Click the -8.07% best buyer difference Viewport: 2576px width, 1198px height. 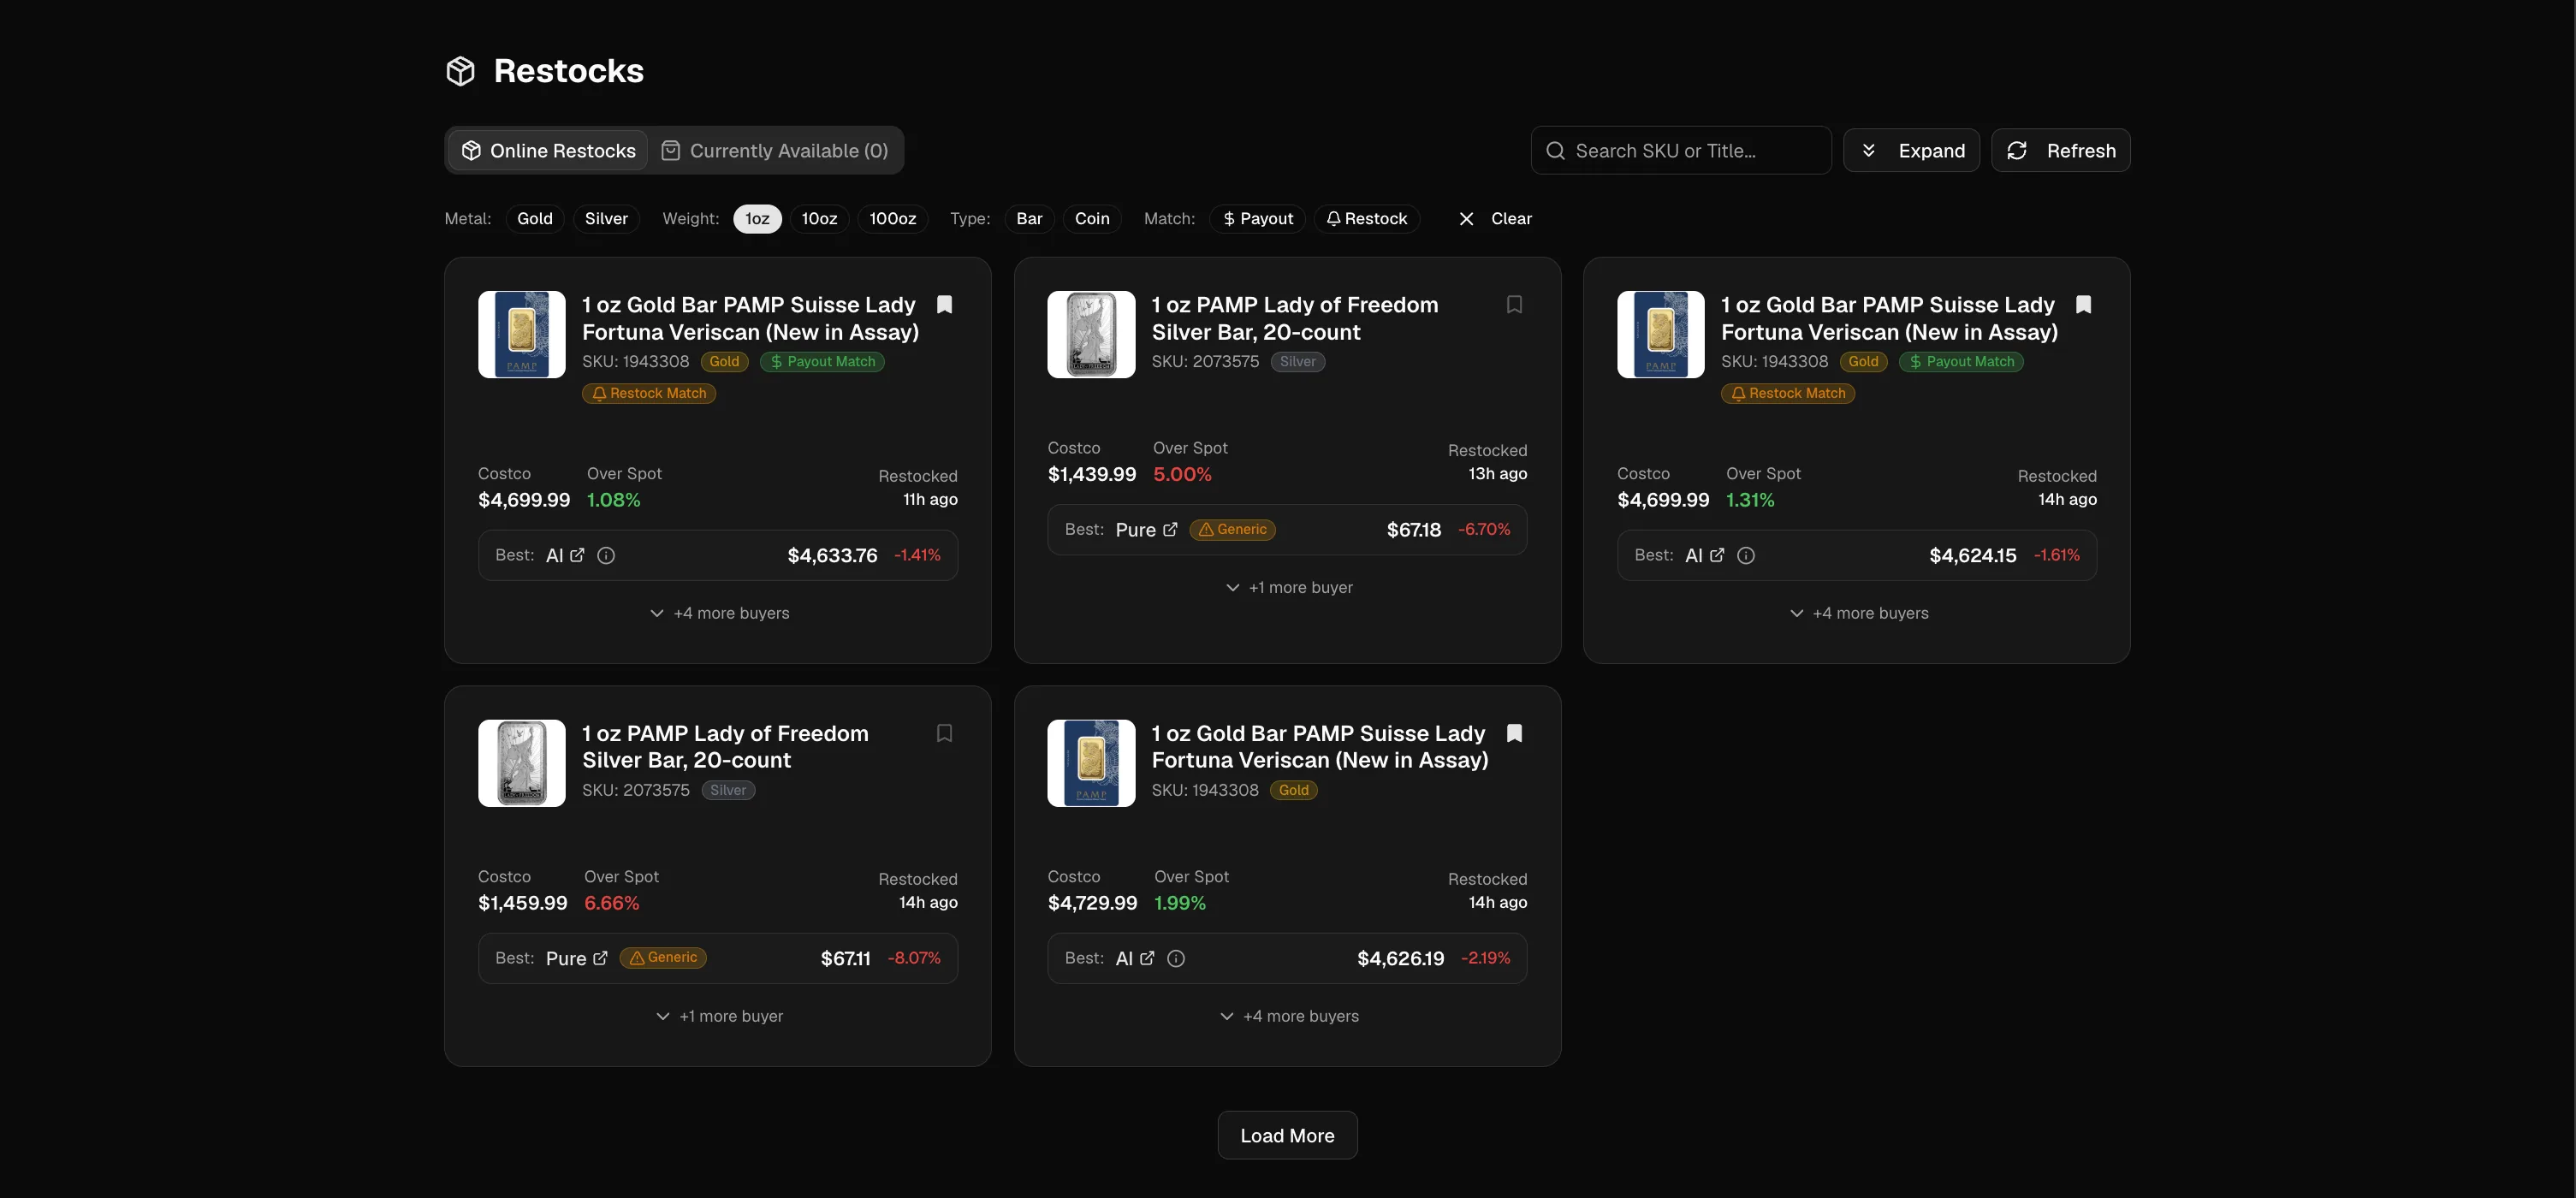(914, 958)
